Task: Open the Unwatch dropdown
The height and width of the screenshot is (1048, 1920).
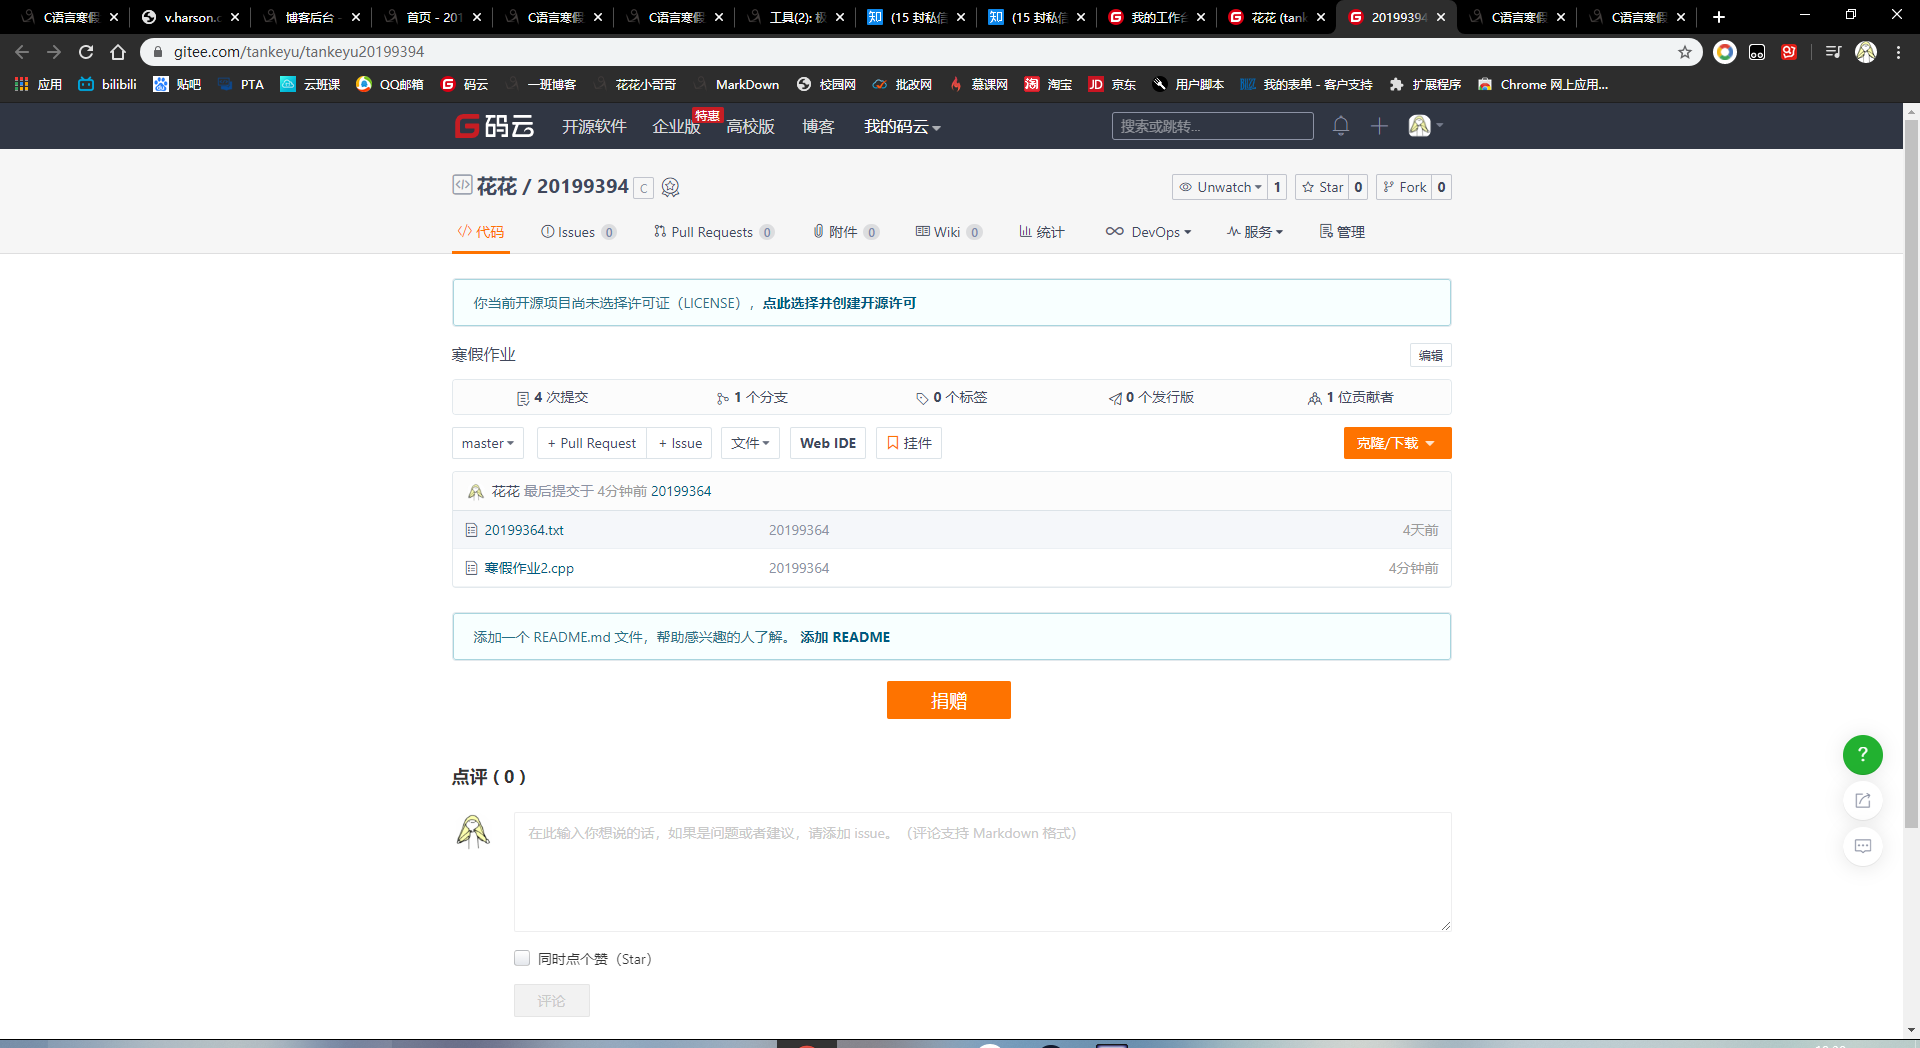Action: tap(1220, 187)
